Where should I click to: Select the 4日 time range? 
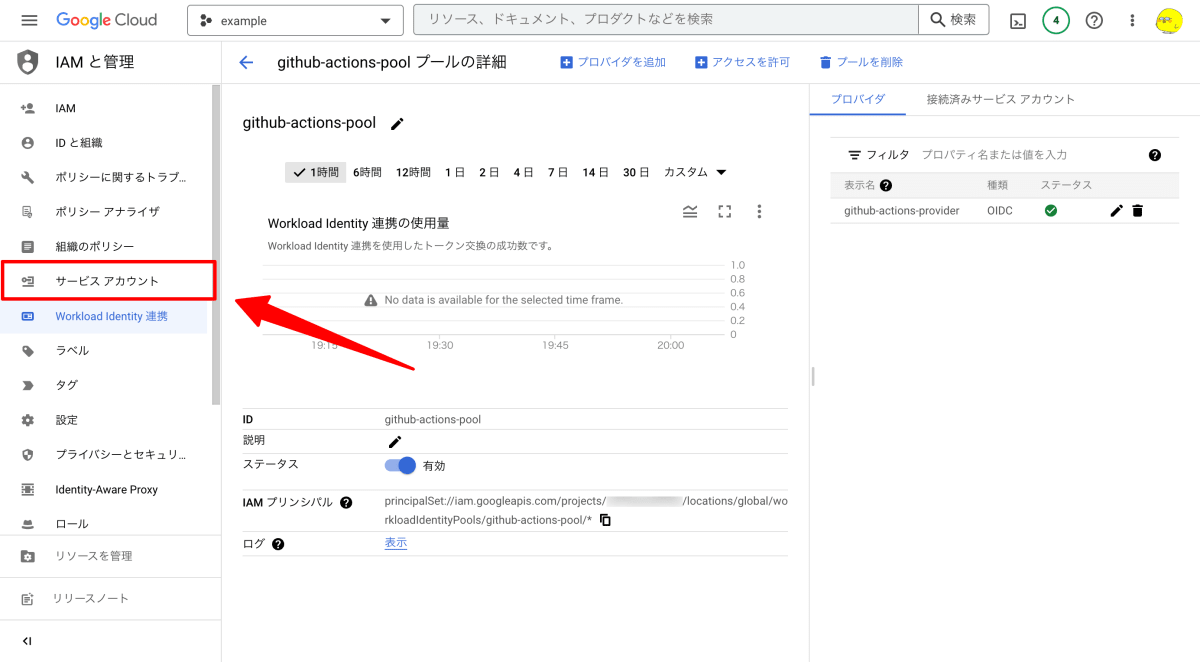point(523,172)
